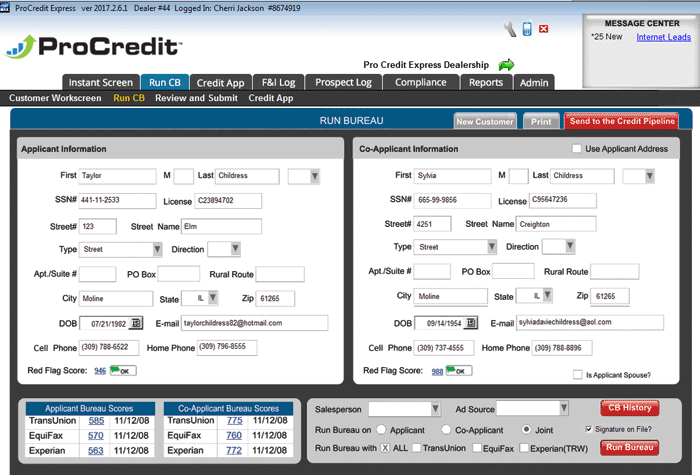Click applicant Zip field 61265

click(x=275, y=298)
